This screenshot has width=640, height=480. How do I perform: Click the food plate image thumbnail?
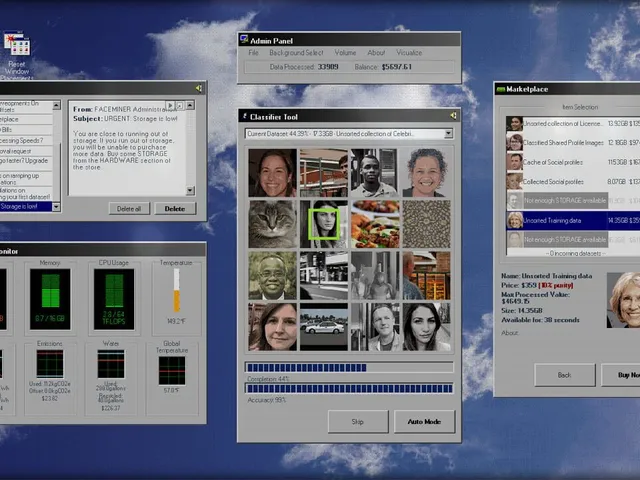(x=375, y=224)
